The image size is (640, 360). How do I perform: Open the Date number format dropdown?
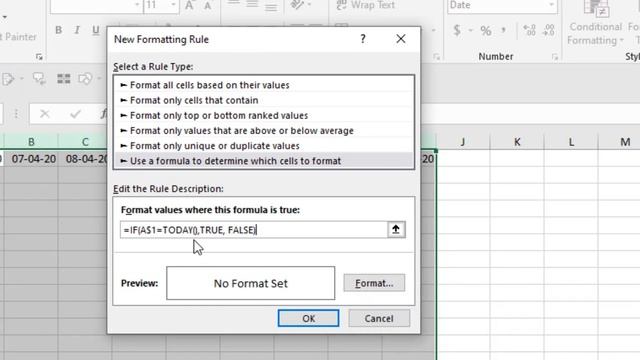click(x=551, y=5)
